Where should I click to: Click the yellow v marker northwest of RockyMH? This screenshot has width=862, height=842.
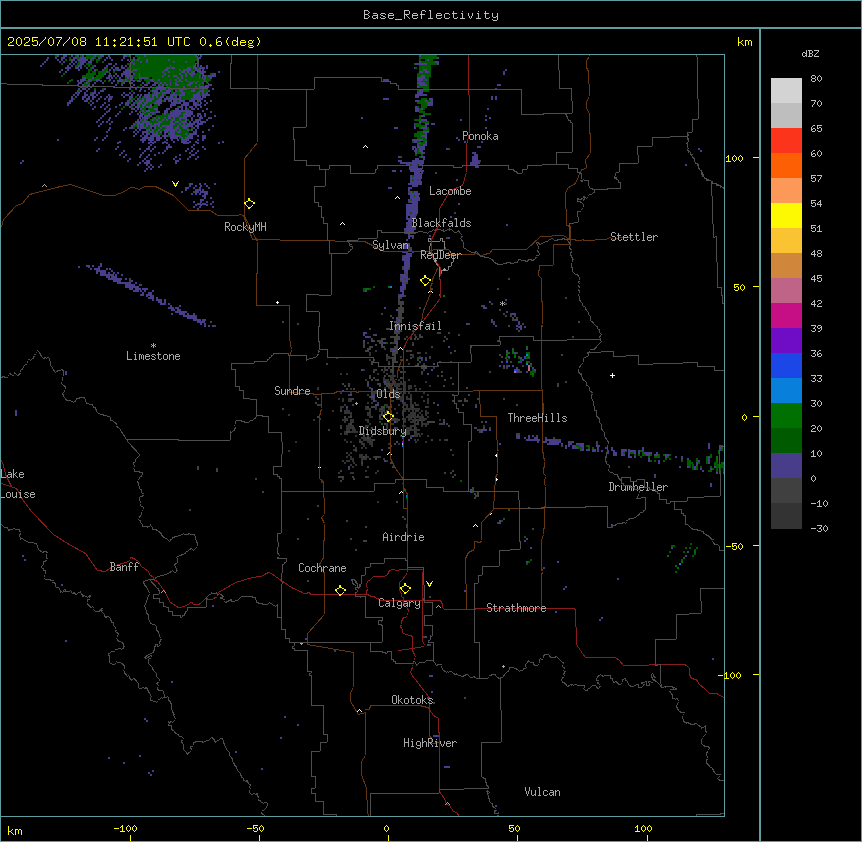coord(175,184)
